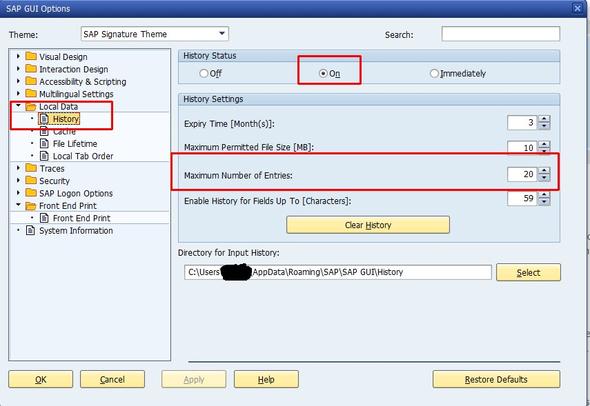
Task: Click the History page icon
Action: [44, 119]
